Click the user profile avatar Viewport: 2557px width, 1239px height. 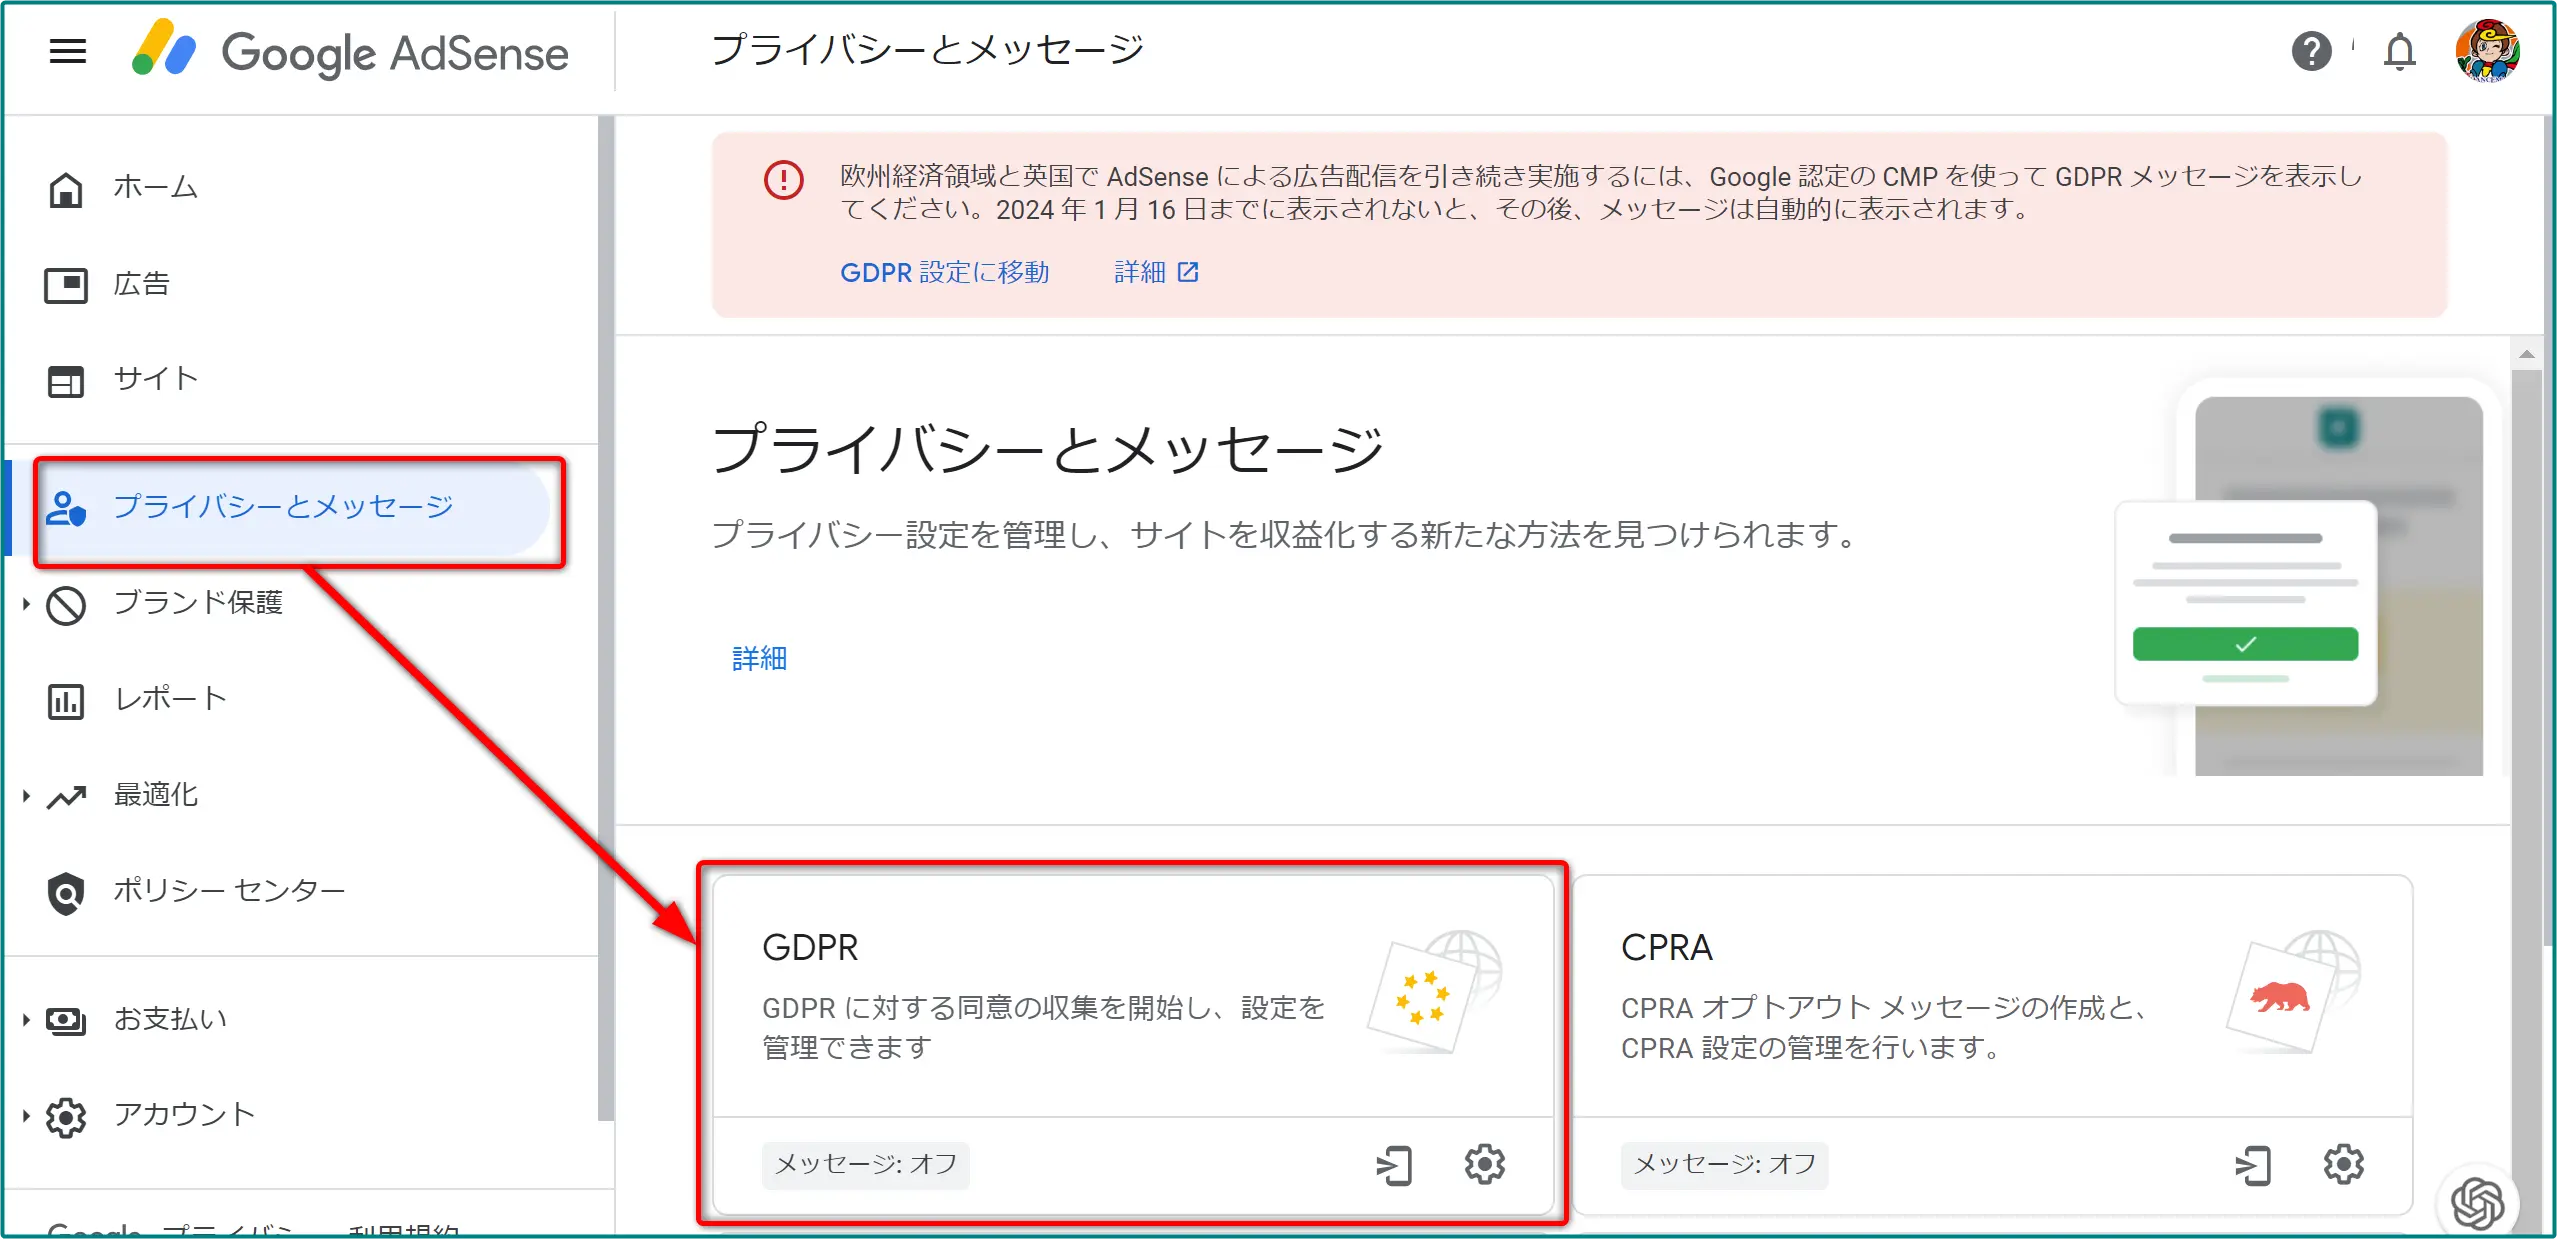pos(2486,51)
